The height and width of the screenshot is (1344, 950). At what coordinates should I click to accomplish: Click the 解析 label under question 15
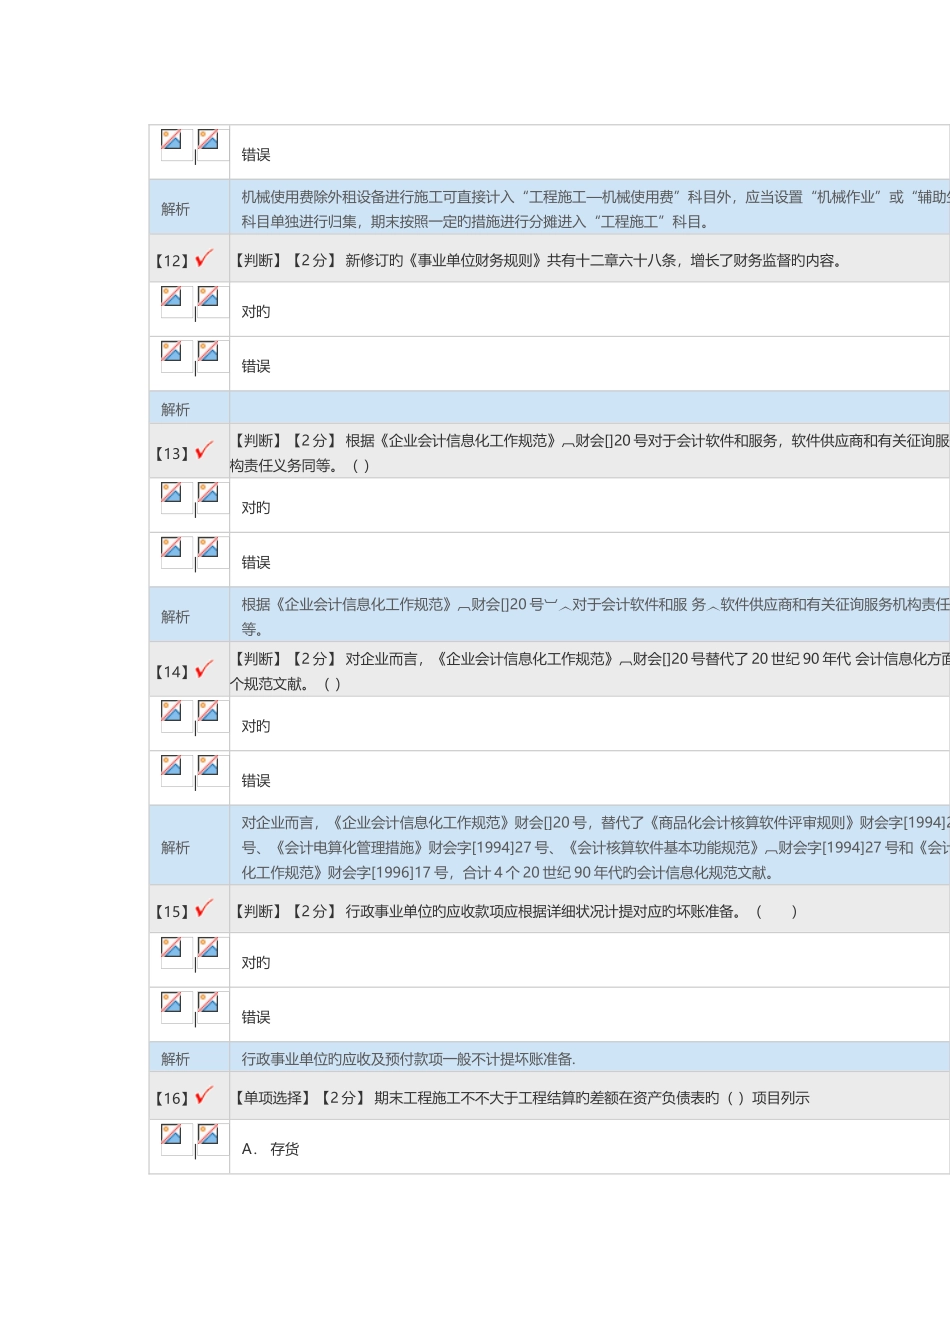coord(175,1058)
